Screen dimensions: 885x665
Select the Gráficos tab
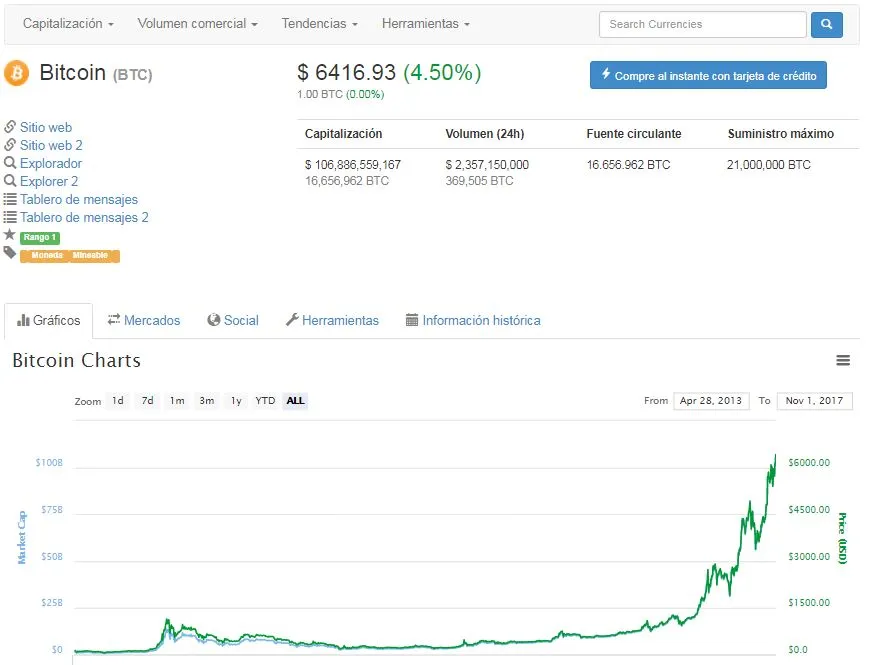[x=49, y=321]
